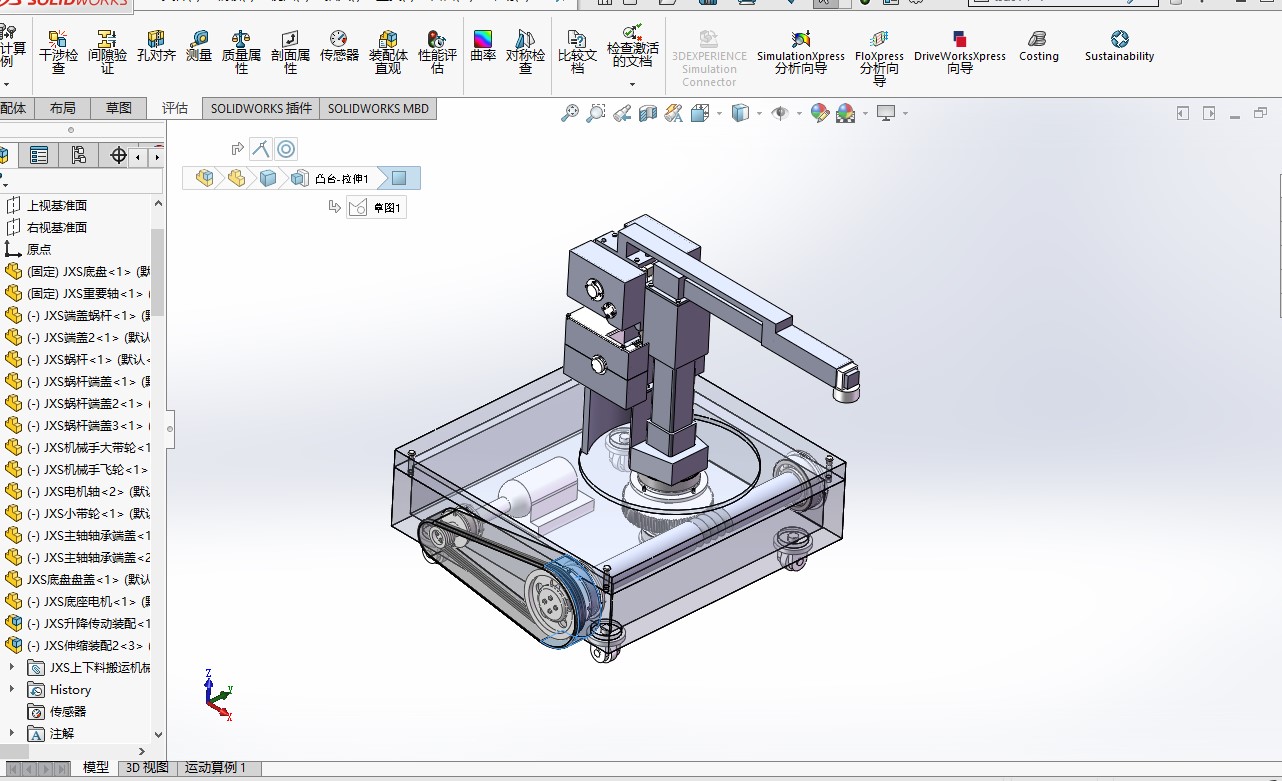1282x781 pixels.
Task: Switch to the 草图 sketch tab
Action: click(119, 108)
